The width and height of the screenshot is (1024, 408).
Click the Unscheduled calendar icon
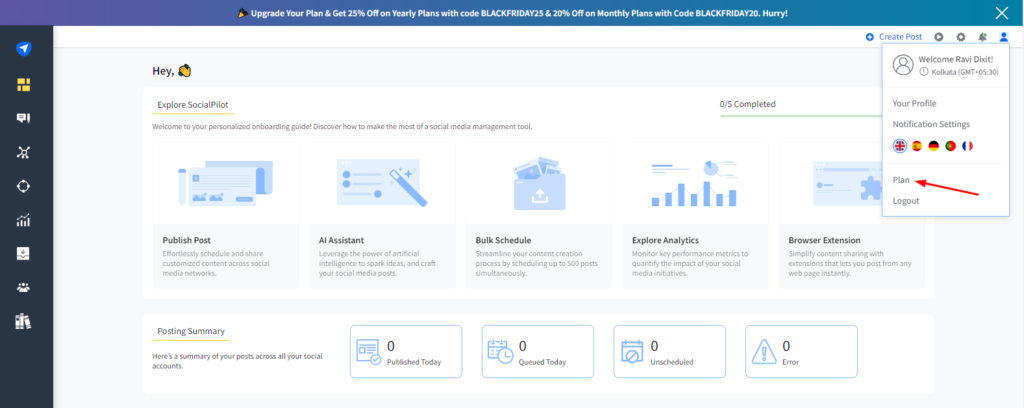click(632, 351)
